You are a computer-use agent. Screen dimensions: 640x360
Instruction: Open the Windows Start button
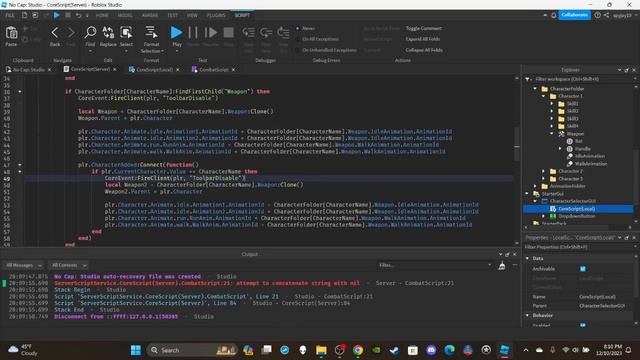point(136,350)
